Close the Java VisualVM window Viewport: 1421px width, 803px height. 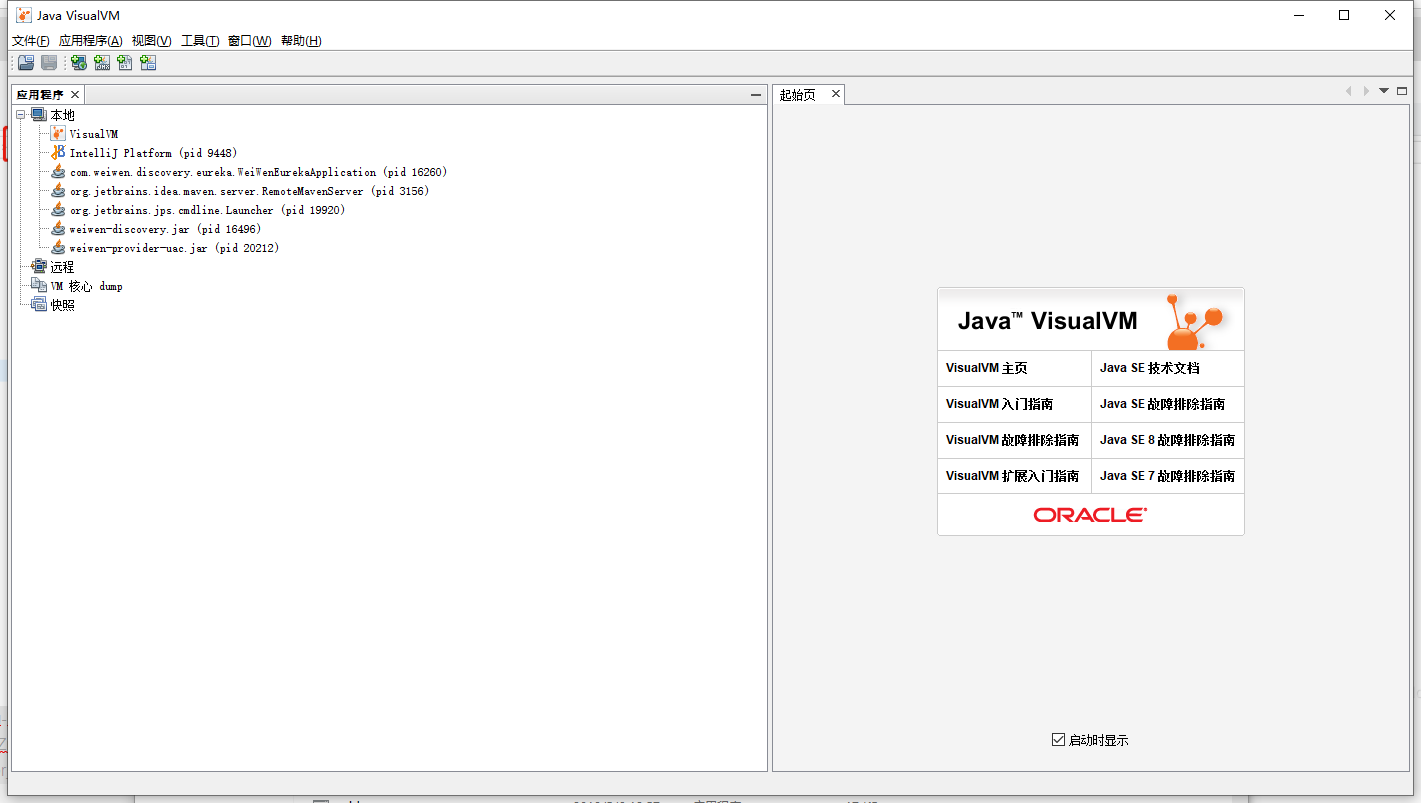(x=1390, y=15)
